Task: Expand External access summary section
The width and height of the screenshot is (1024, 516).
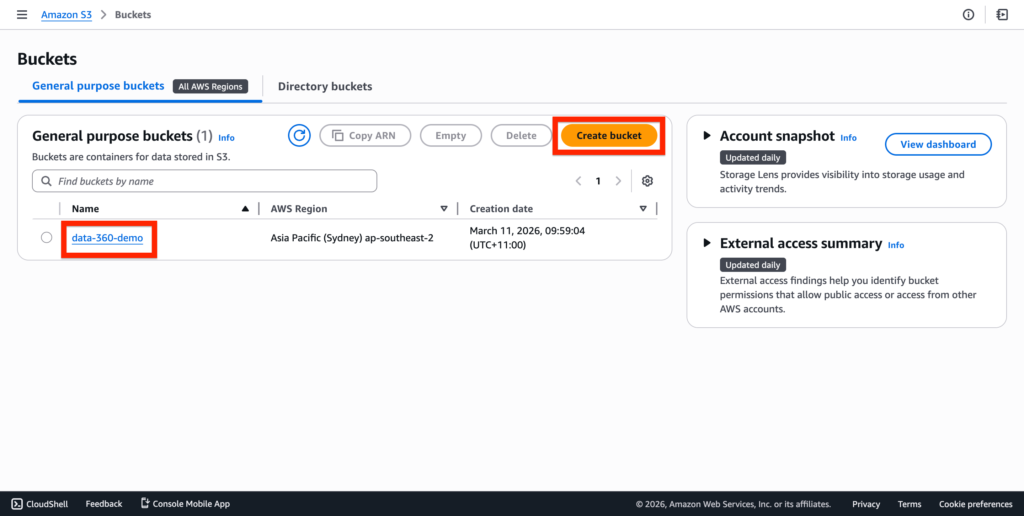Action: click(708, 243)
